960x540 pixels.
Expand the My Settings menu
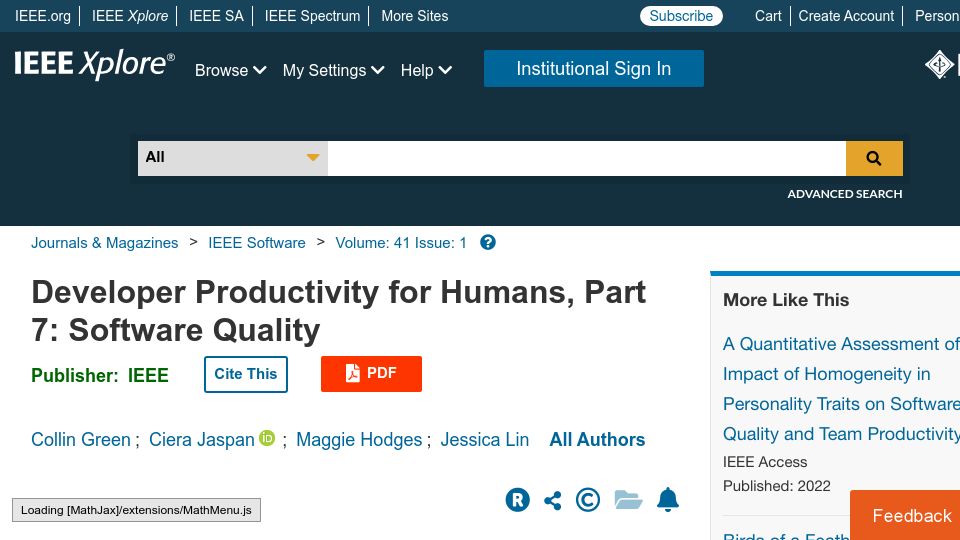[x=333, y=70]
